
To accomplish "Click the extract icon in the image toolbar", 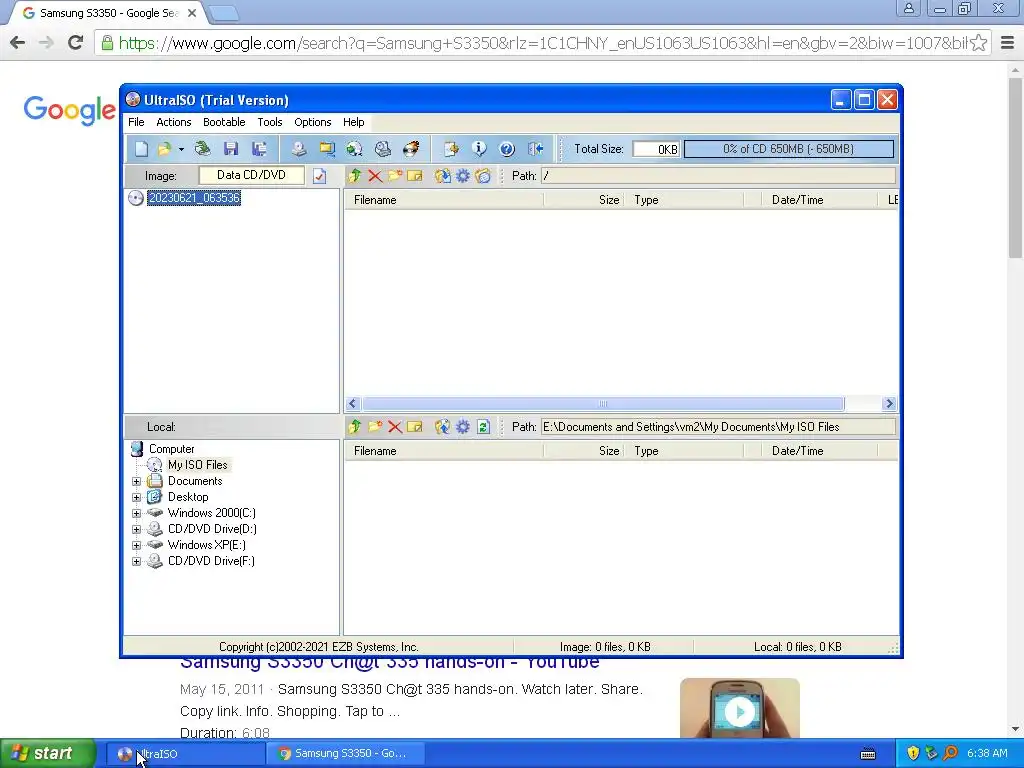I will 442,175.
